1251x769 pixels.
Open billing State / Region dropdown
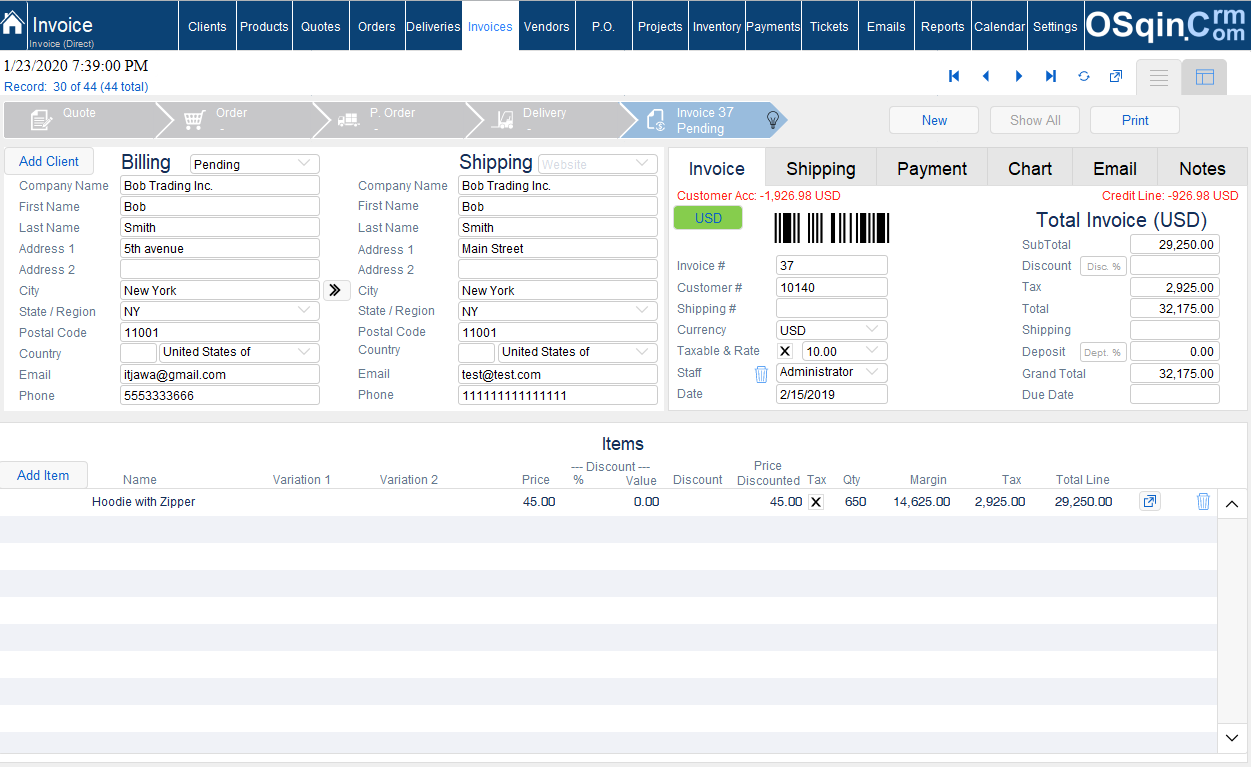220,311
